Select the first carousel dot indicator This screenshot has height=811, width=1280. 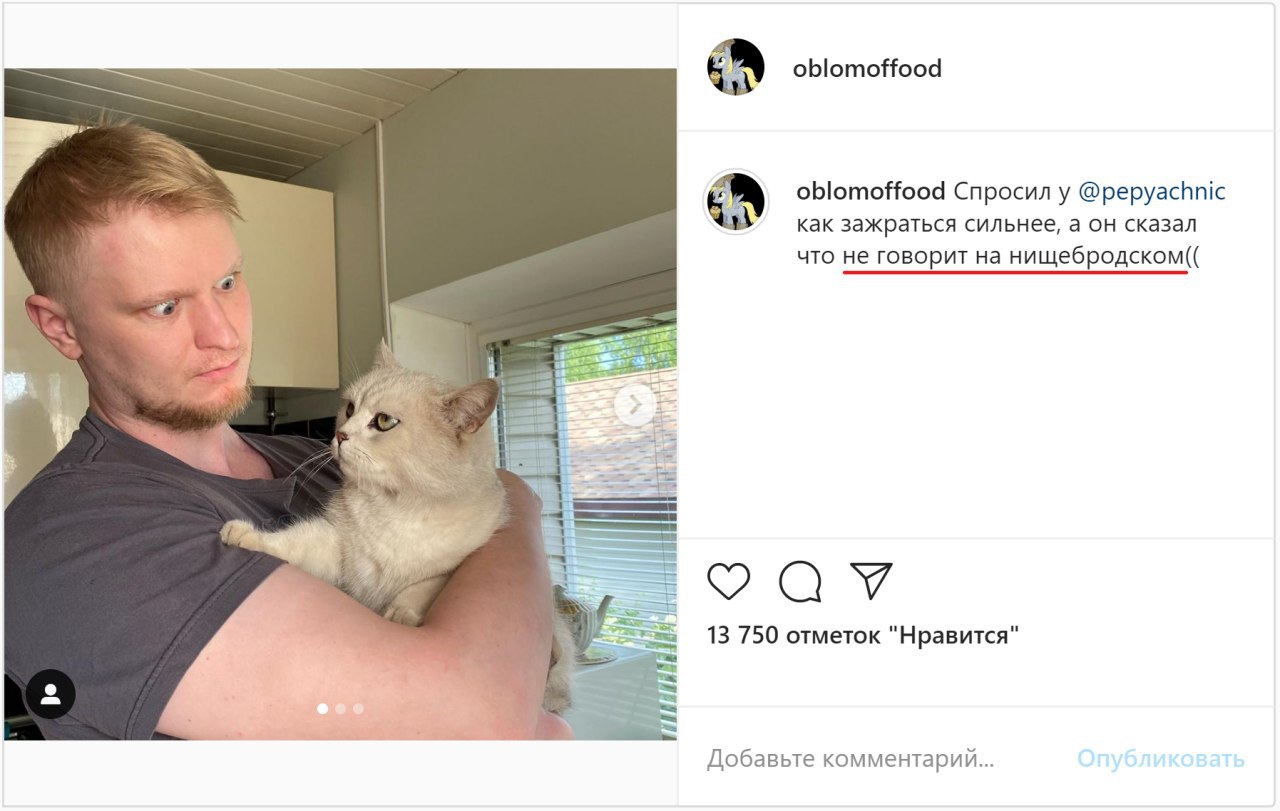(x=323, y=708)
